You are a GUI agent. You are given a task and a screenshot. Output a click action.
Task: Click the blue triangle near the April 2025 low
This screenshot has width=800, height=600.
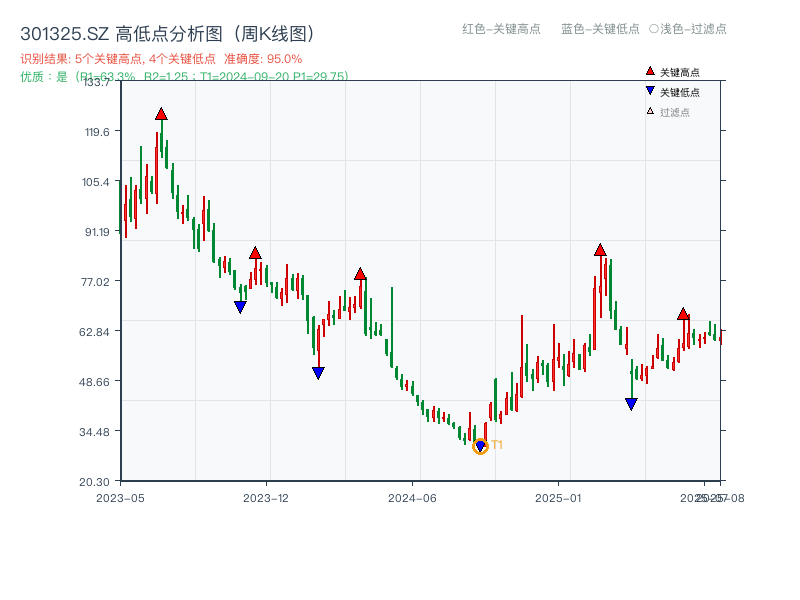(632, 404)
